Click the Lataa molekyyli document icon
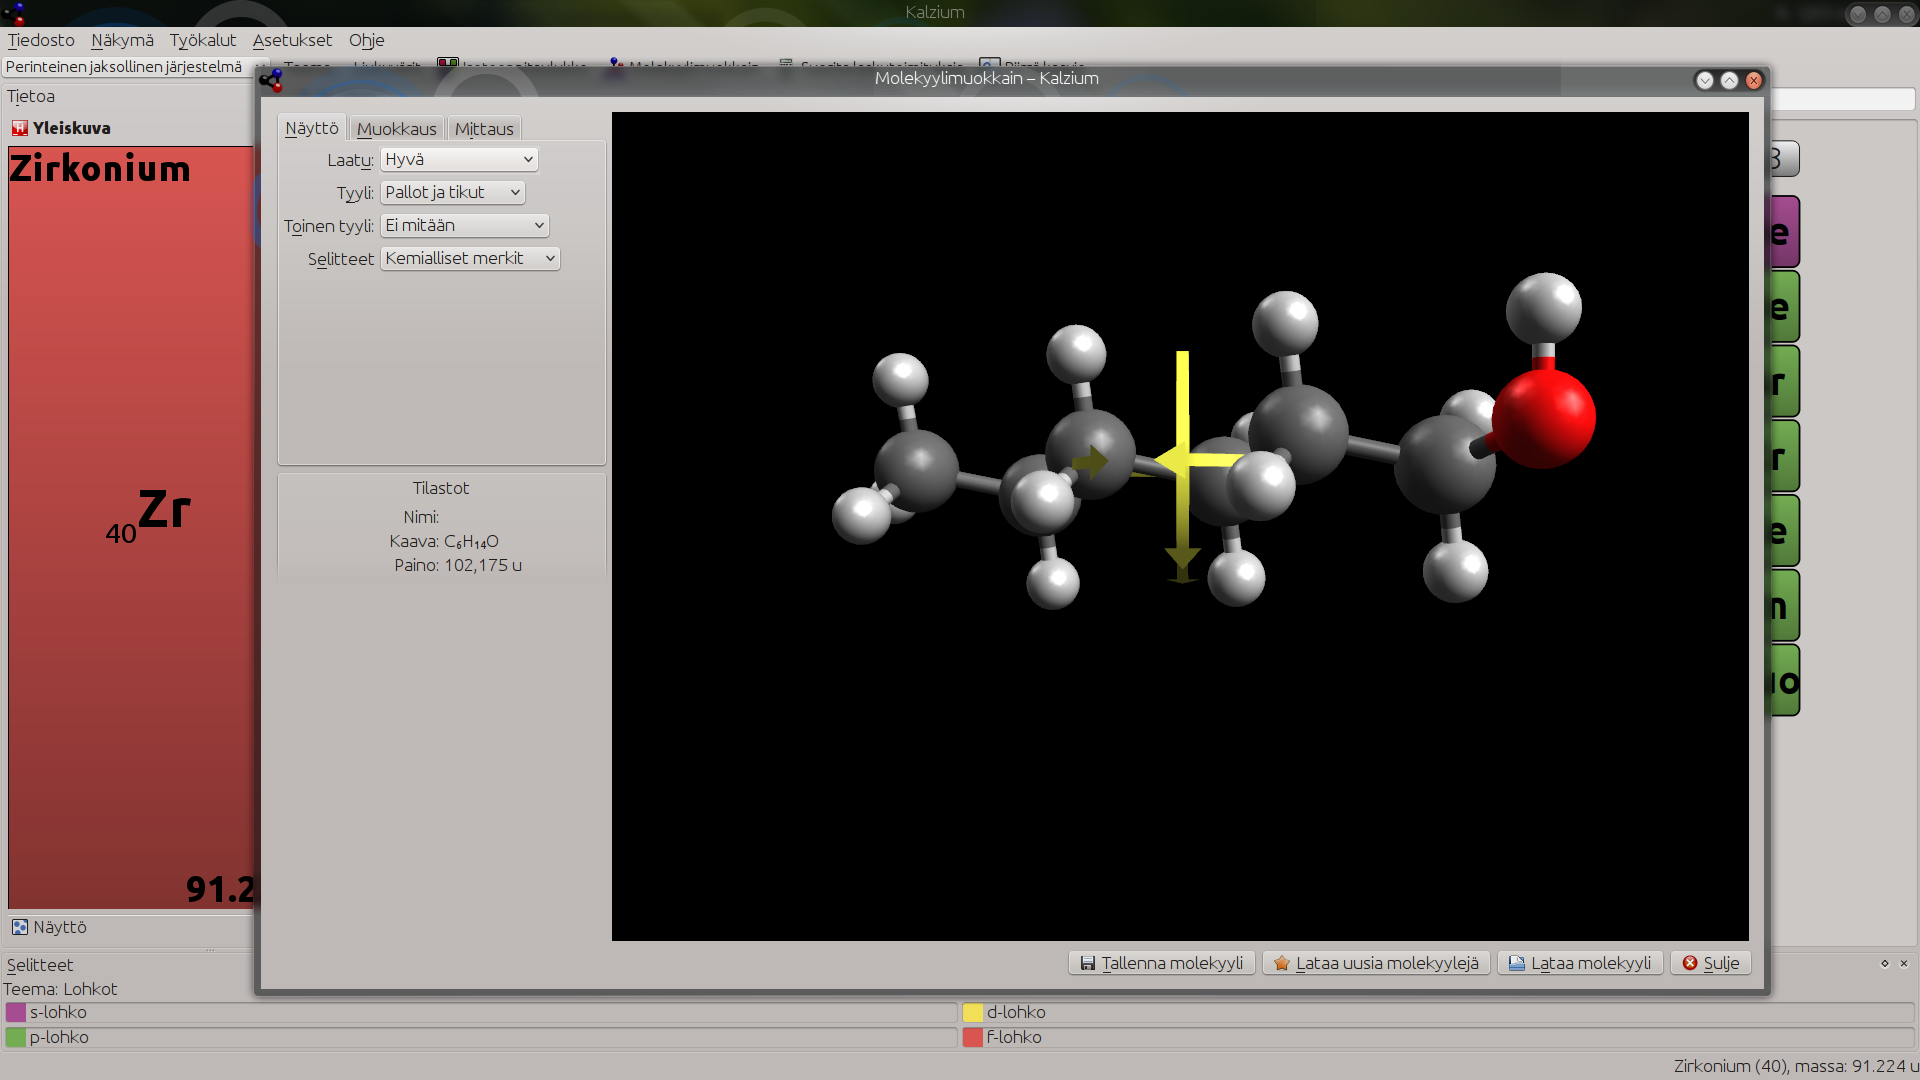Screen dimensions: 1920x1080 pos(1516,963)
